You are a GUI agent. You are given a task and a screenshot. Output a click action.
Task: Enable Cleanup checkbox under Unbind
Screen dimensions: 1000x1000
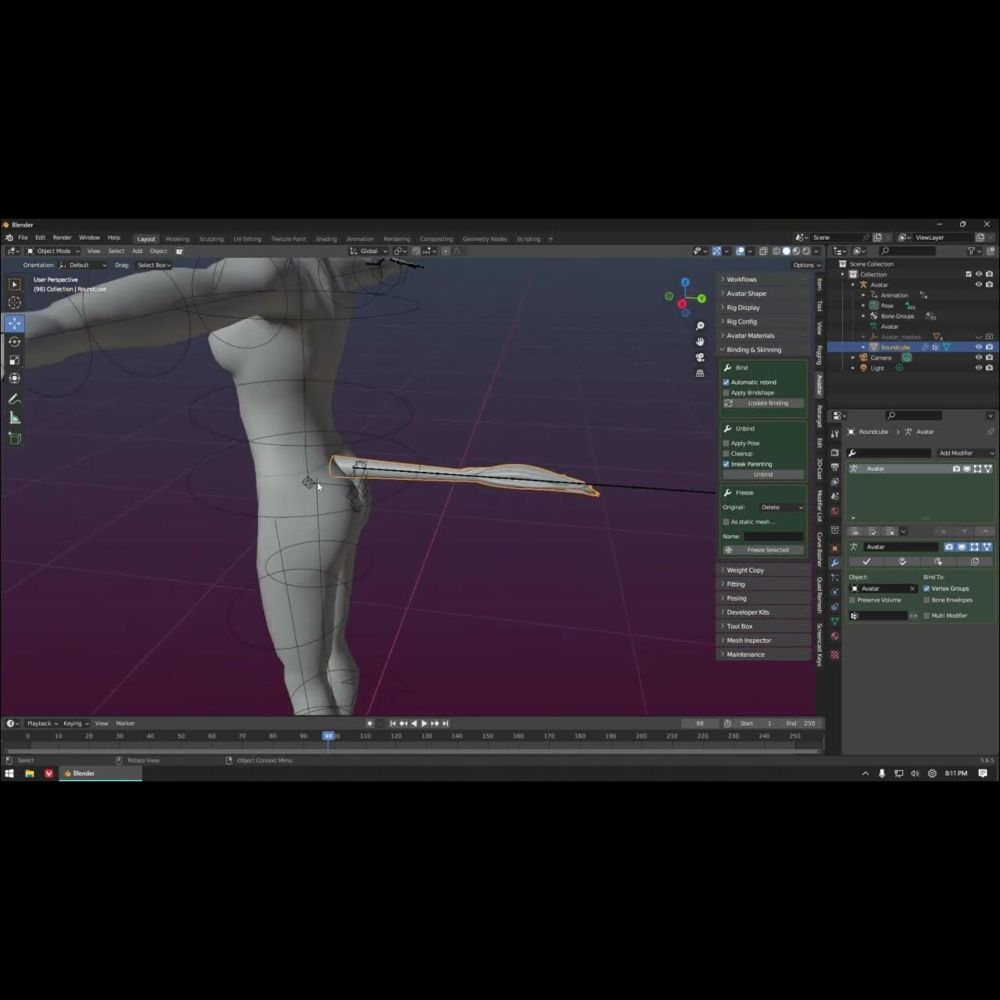[726, 453]
